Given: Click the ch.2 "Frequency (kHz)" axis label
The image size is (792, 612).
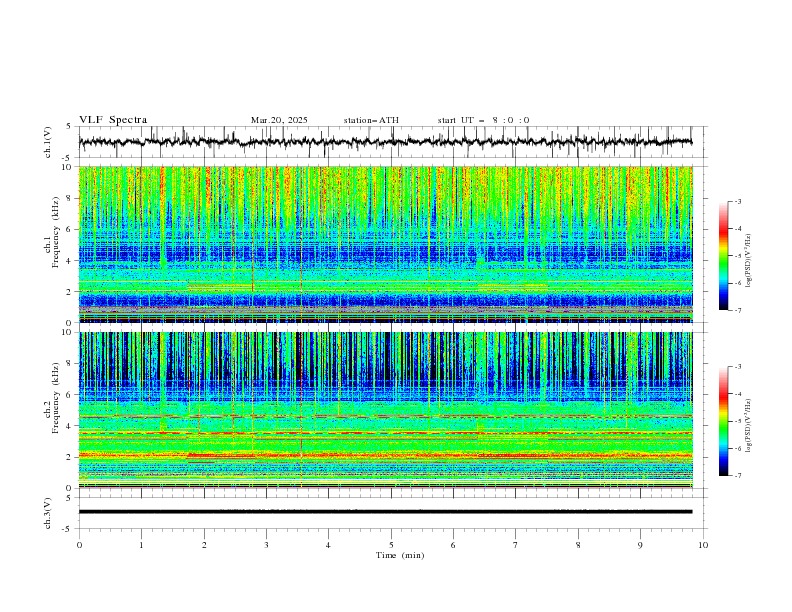Looking at the screenshot, I should (x=56, y=396).
